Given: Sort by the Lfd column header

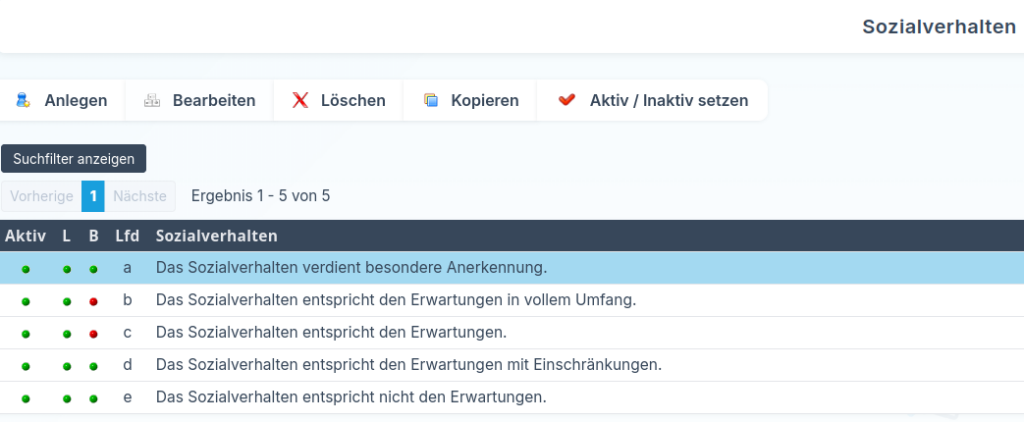Looking at the screenshot, I should click(x=127, y=236).
